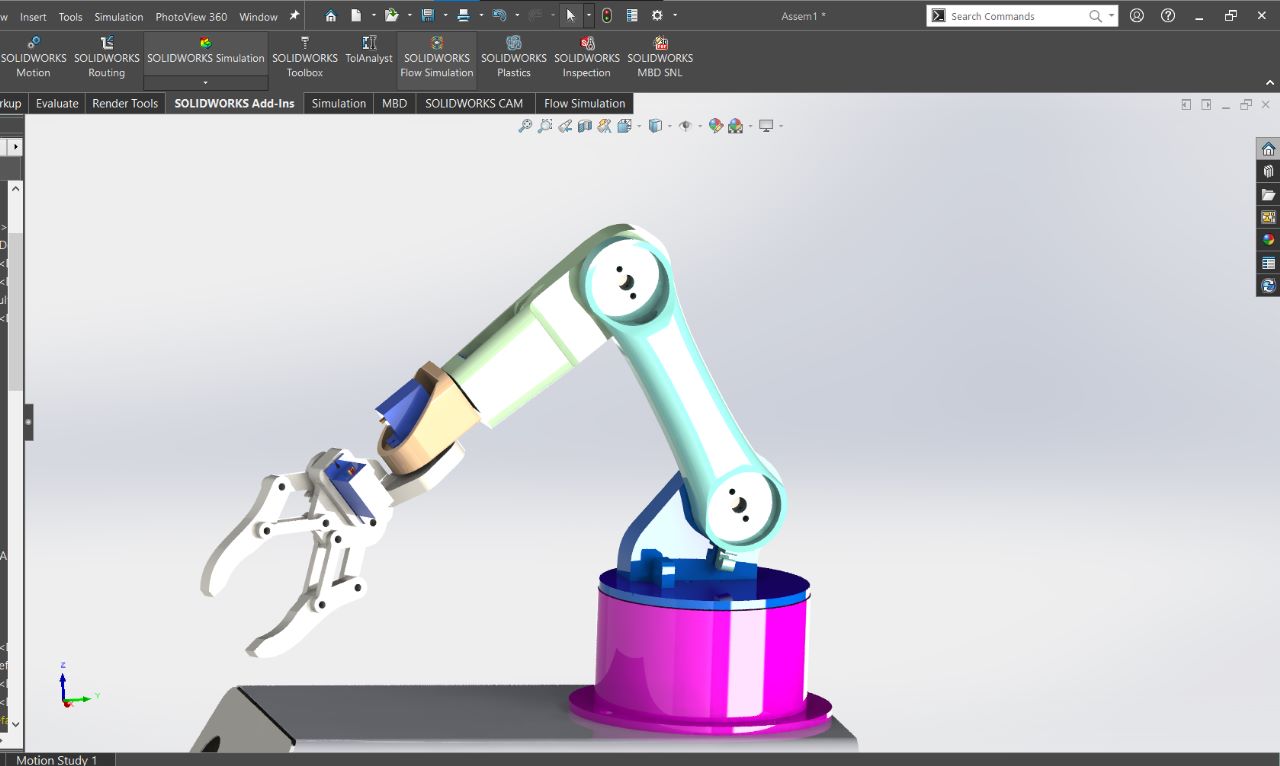Click the Zoom to Fit icon
This screenshot has width=1280, height=766.
(524, 126)
